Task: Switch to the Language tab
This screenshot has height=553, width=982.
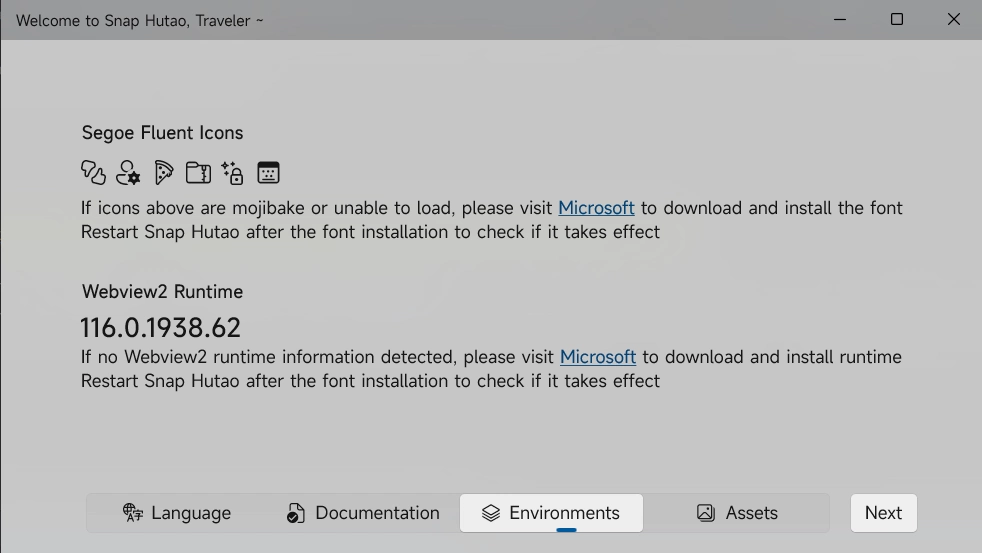Action: click(x=177, y=513)
